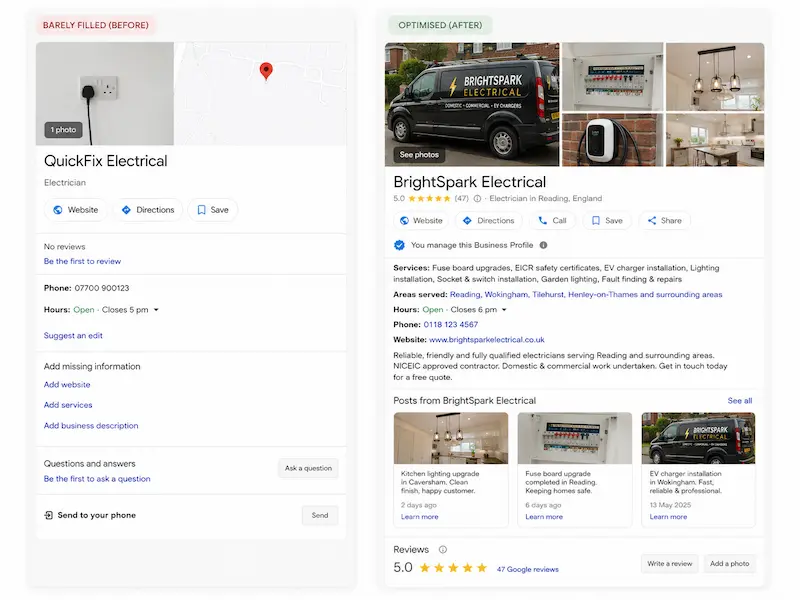Screen dimensions: 800x600
Task: Click 'Be the first to ask a question'
Action: click(97, 479)
